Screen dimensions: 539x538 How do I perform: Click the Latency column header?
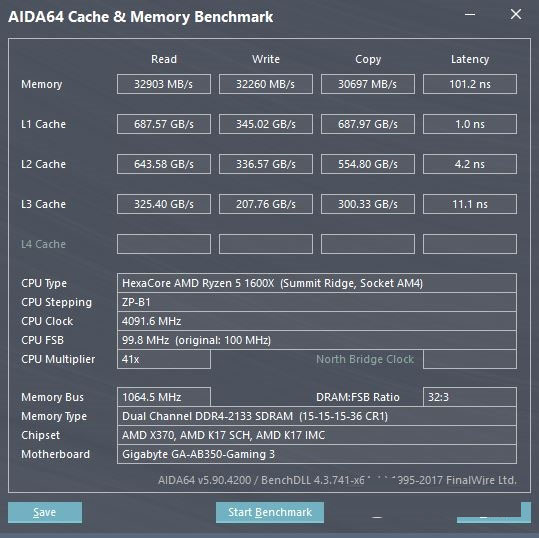(x=470, y=59)
